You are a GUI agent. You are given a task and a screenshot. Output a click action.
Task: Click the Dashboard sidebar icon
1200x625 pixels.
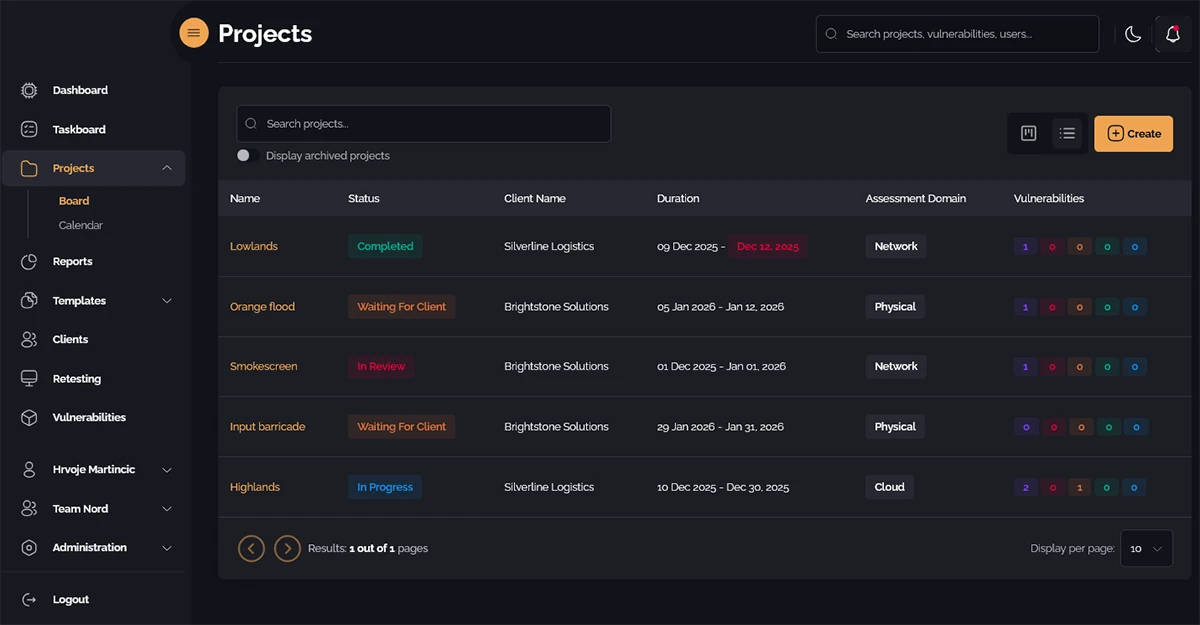click(29, 90)
